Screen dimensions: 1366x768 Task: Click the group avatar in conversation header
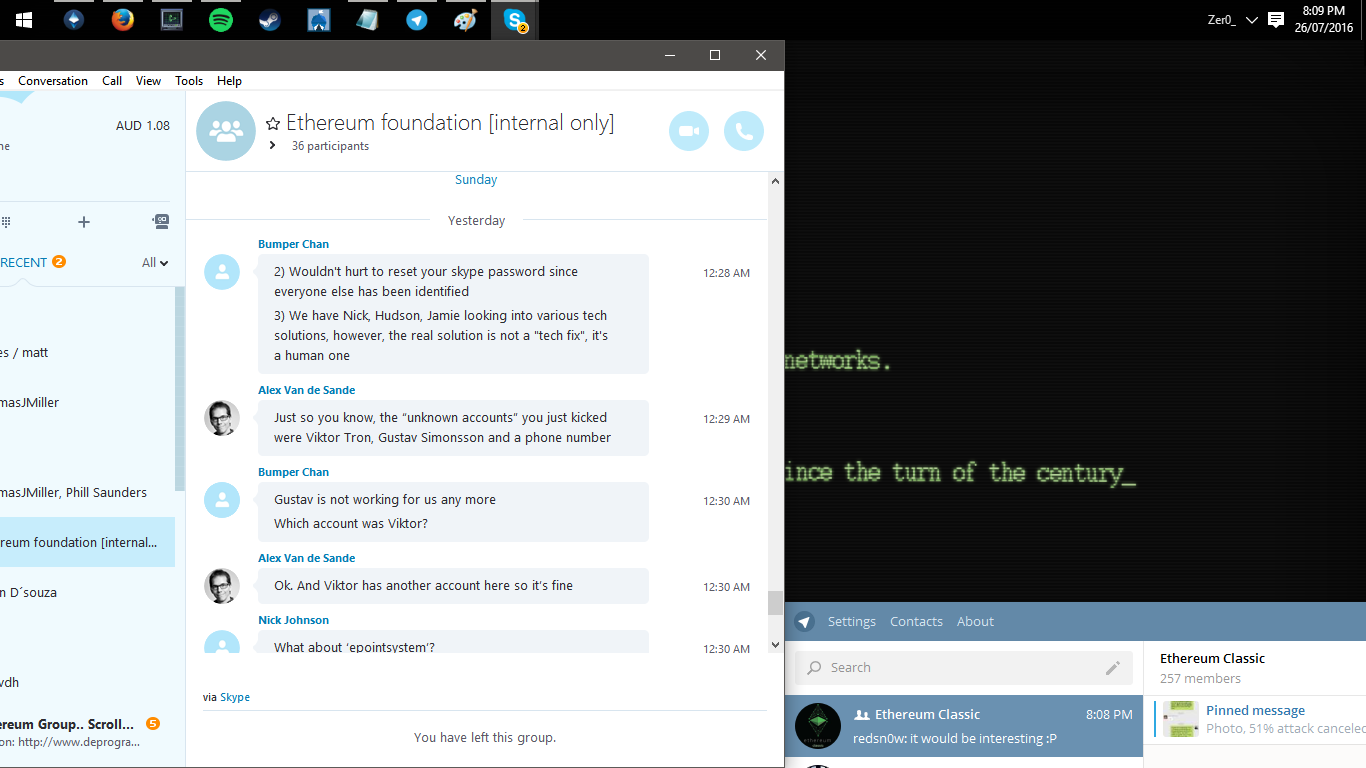pos(226,131)
